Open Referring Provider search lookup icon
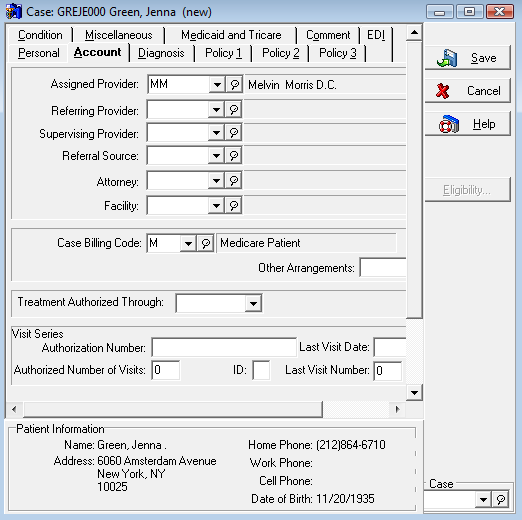The image size is (522, 520). pos(233,109)
